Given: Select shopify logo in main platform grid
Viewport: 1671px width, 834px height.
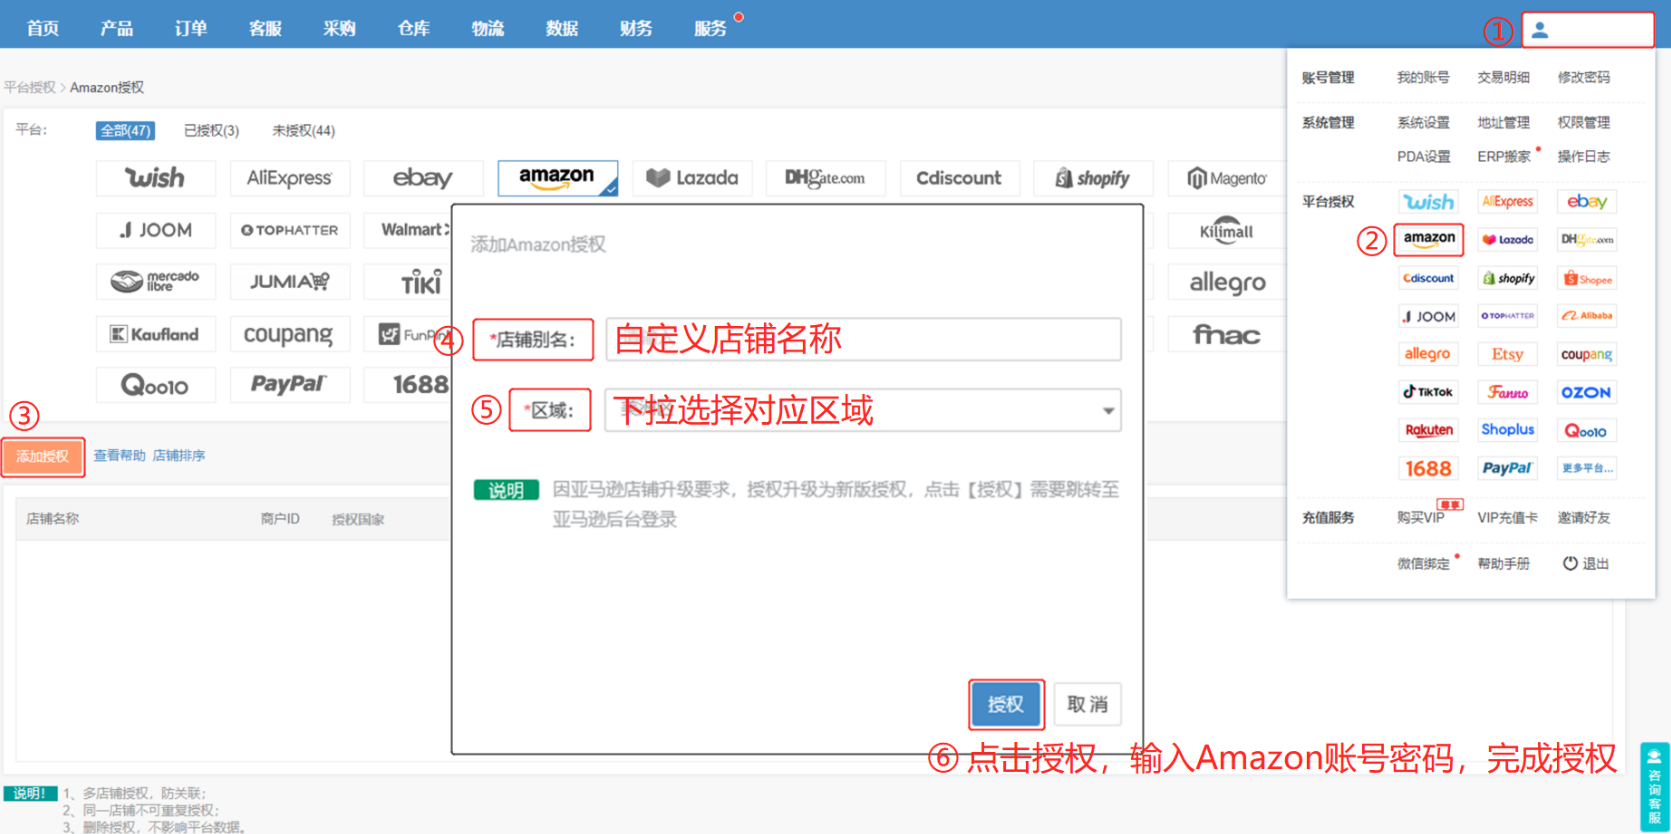Looking at the screenshot, I should pyautogui.click(x=1094, y=178).
